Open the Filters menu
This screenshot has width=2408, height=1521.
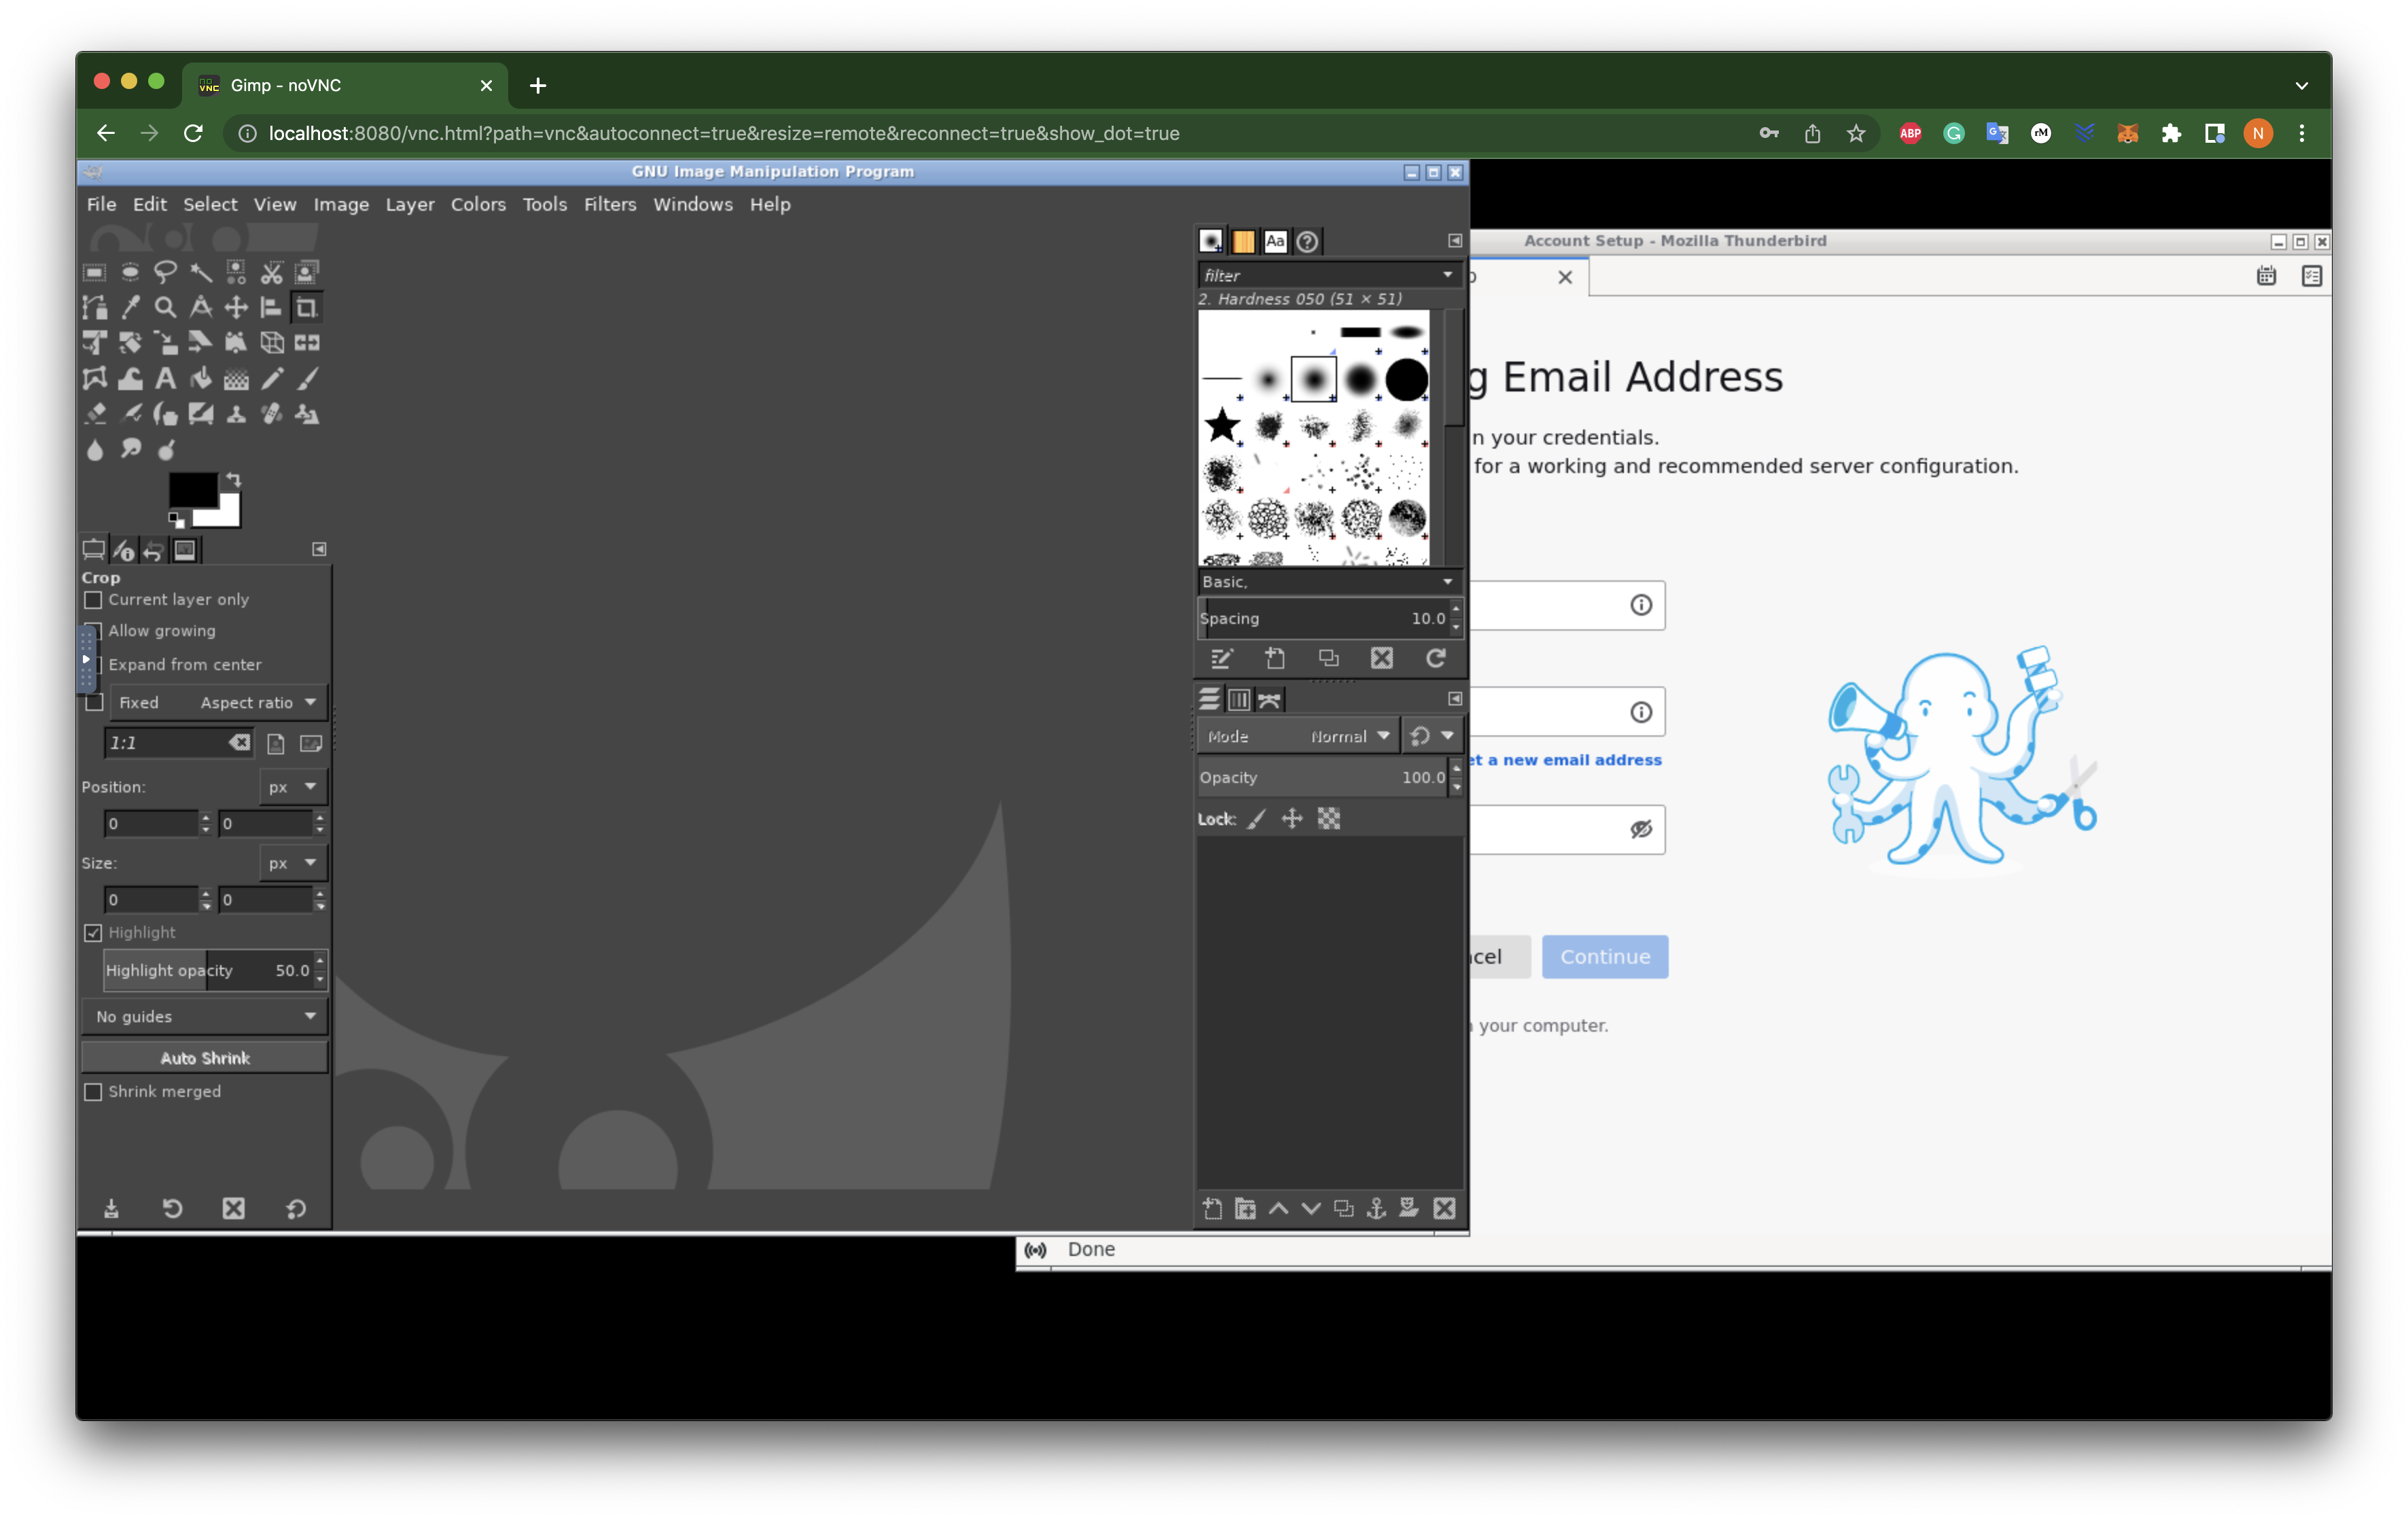pyautogui.click(x=609, y=204)
